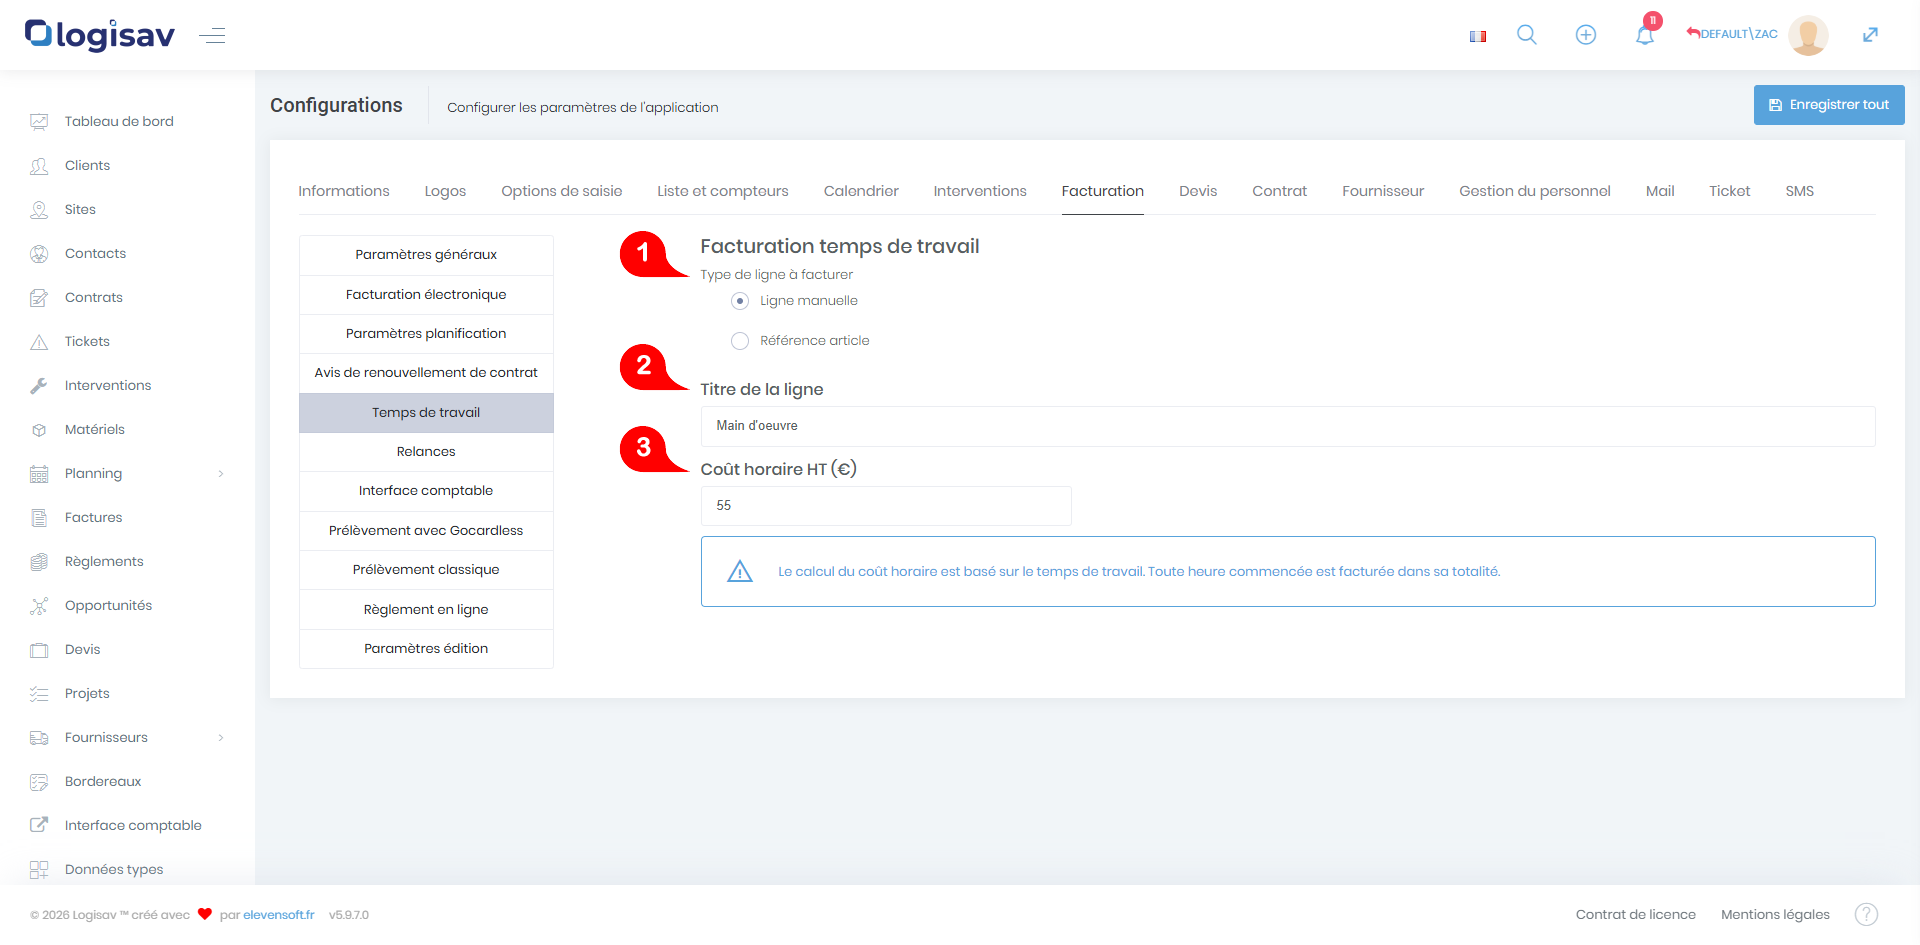Click the plus circle quick-add icon
Viewport: 1920px width, 945px height.
(x=1585, y=35)
